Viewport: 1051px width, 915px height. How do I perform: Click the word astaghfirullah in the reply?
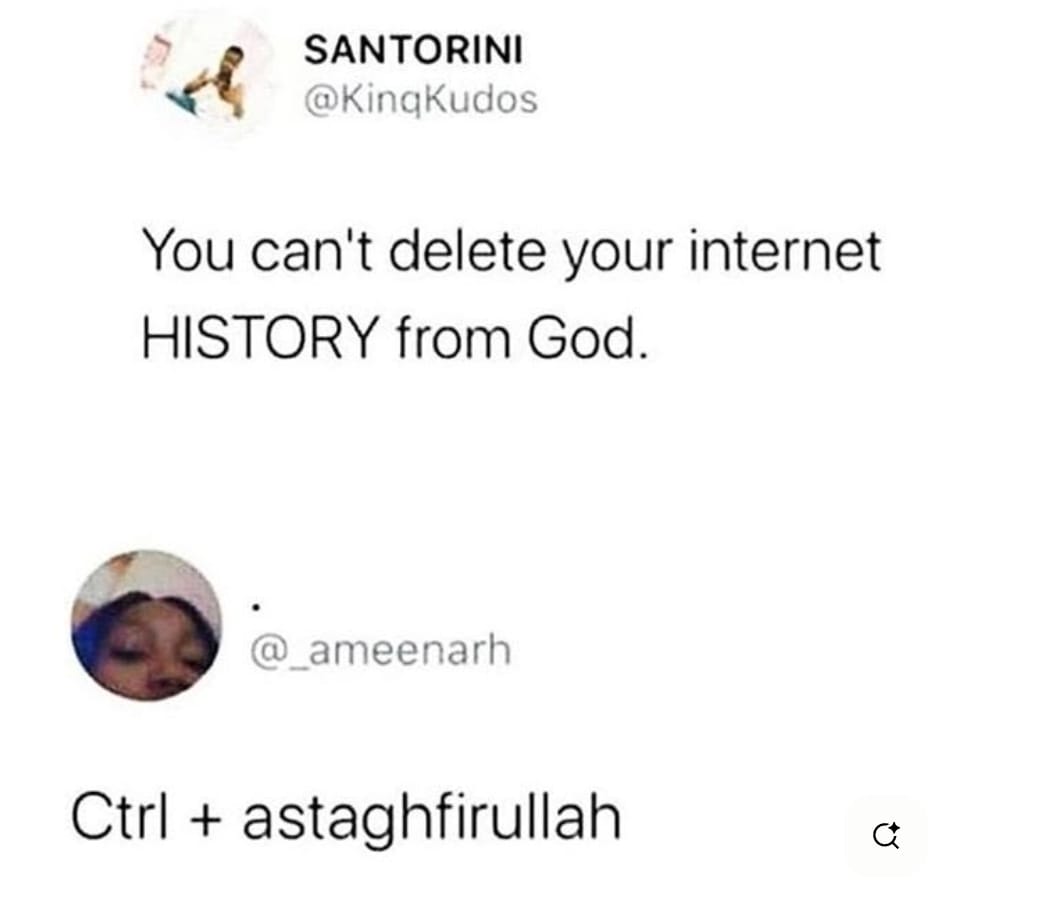pyautogui.click(x=432, y=818)
